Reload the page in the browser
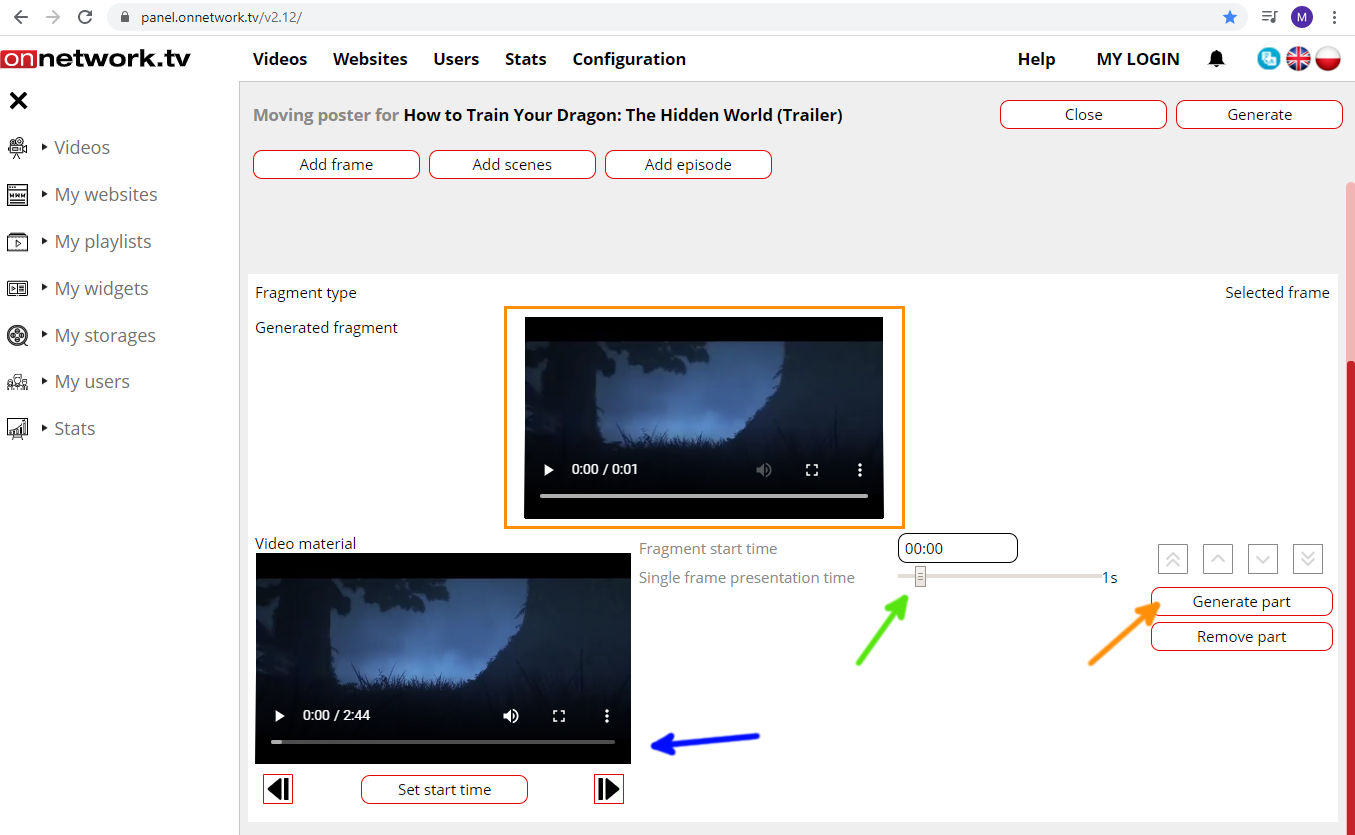This screenshot has height=835, width=1355. click(x=85, y=17)
